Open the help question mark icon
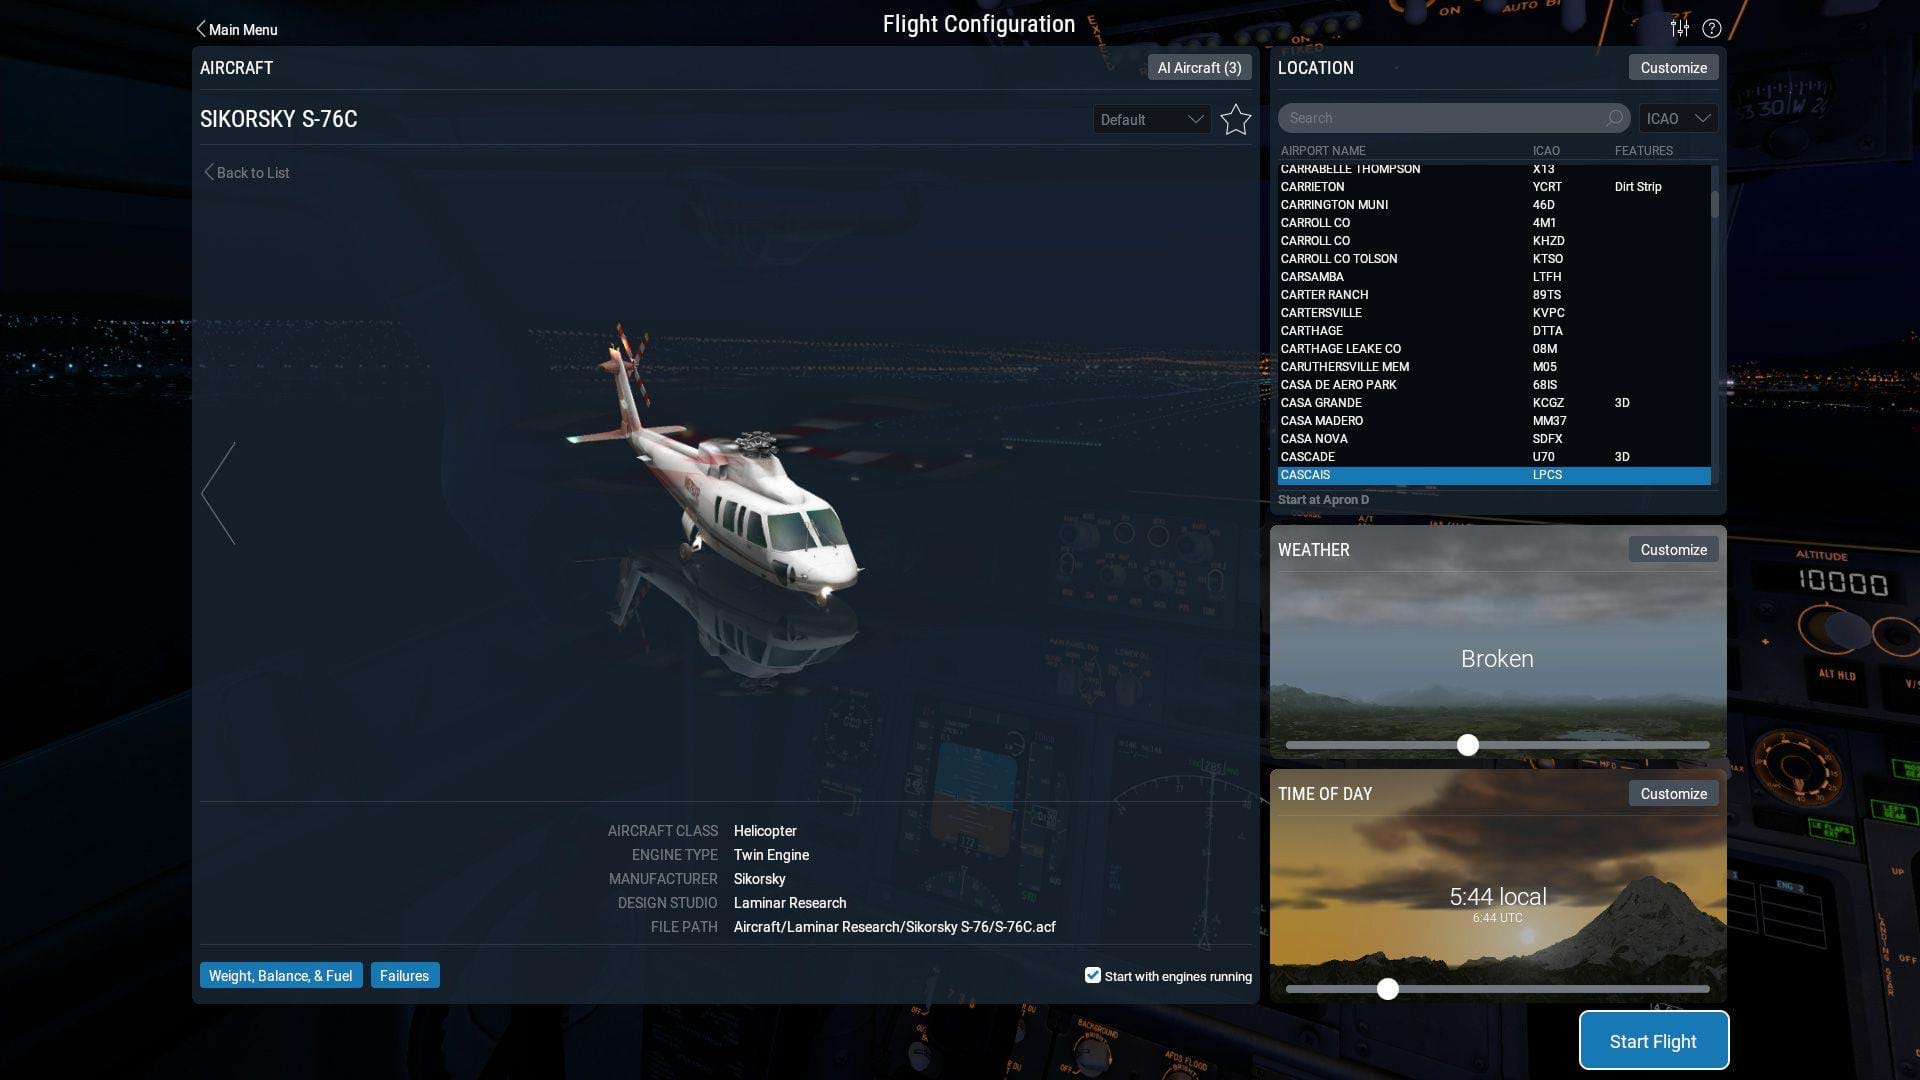 click(1712, 28)
